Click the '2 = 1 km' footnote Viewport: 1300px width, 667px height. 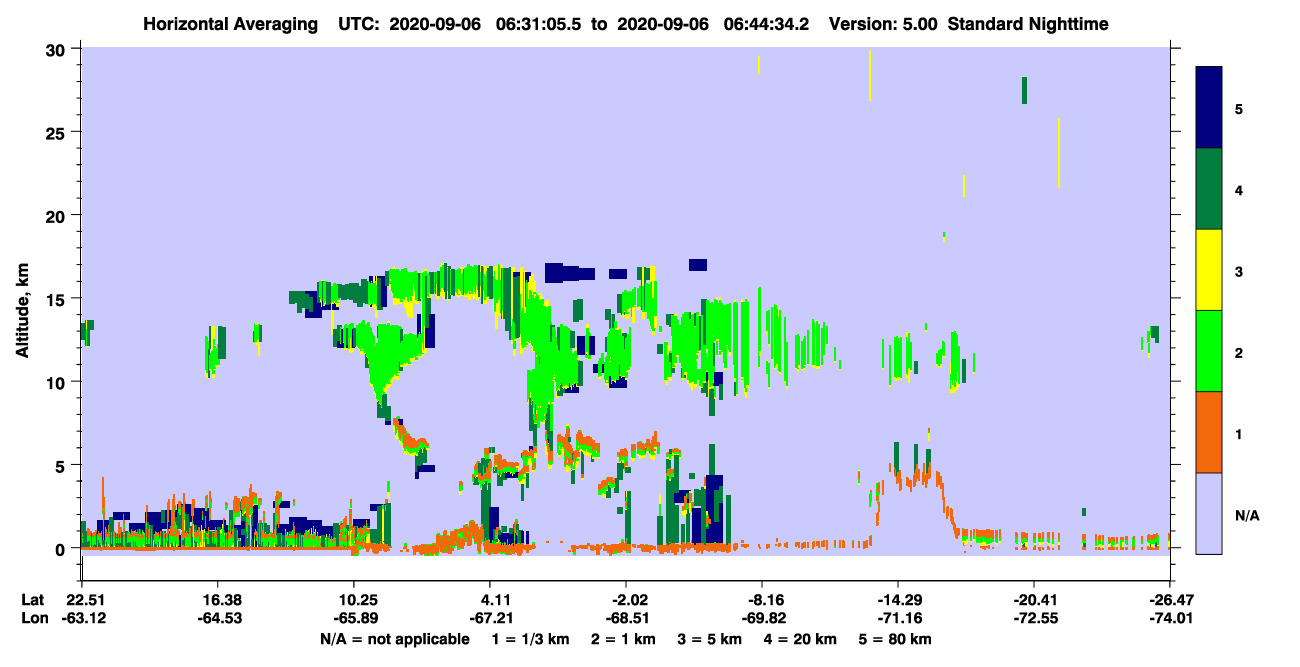click(x=624, y=639)
